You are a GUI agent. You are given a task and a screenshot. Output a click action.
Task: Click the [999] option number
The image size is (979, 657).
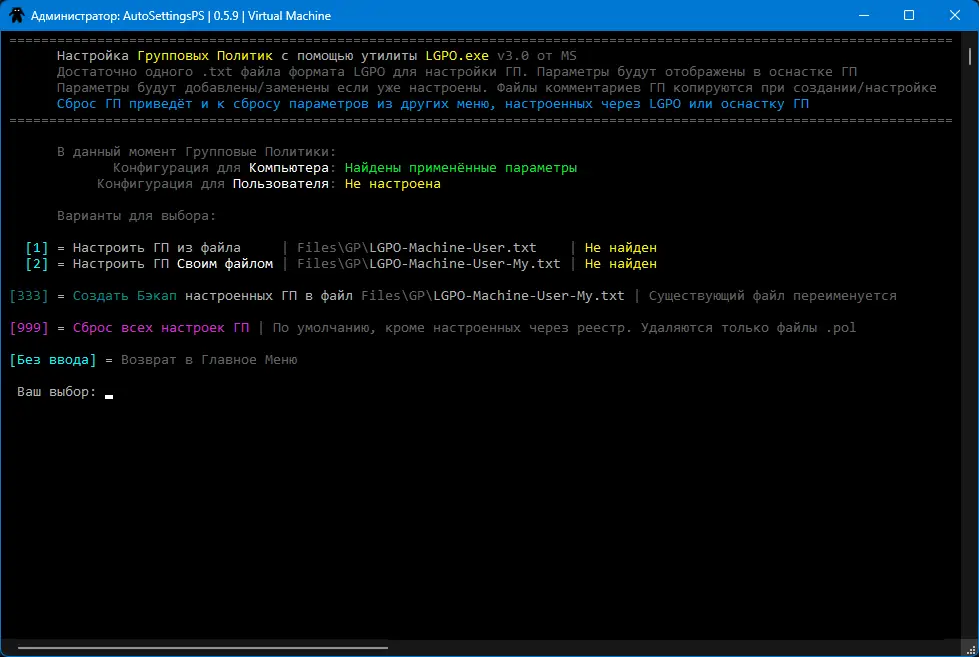(29, 327)
